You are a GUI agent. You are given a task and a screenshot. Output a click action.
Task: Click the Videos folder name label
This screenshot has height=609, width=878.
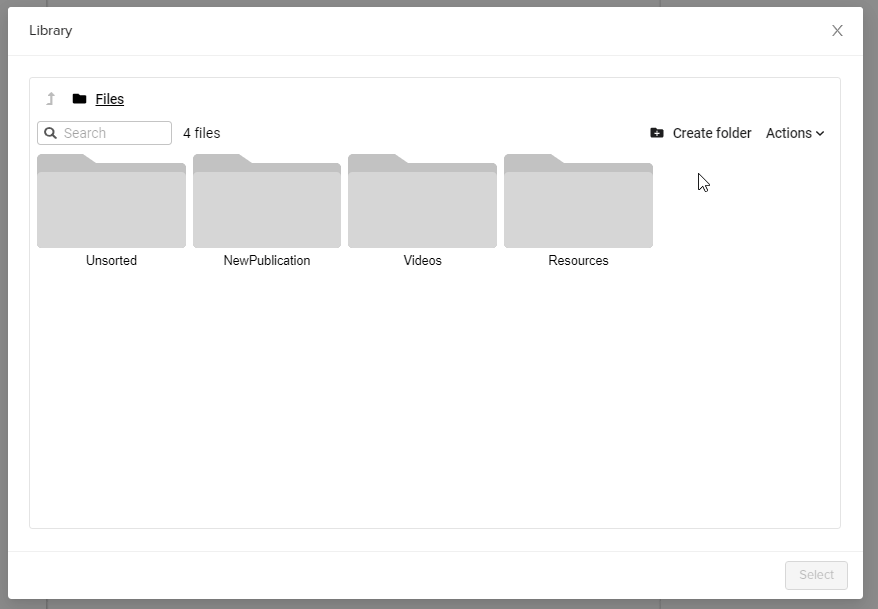[x=422, y=261]
